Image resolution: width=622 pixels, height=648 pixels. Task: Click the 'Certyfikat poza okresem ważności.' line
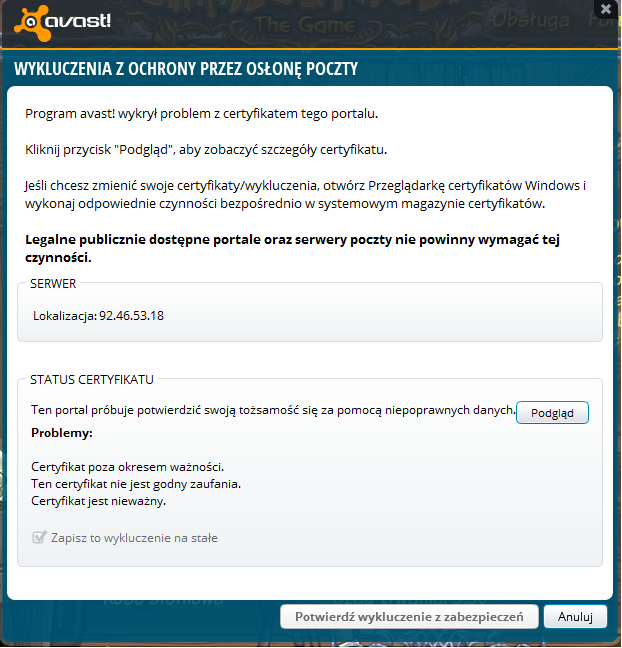[x=127, y=467]
